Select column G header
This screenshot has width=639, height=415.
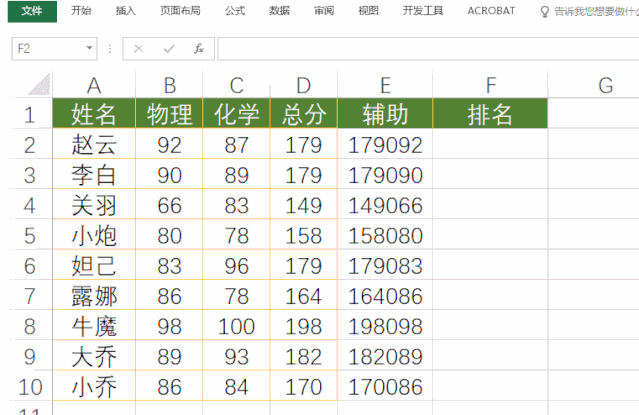[x=605, y=85]
